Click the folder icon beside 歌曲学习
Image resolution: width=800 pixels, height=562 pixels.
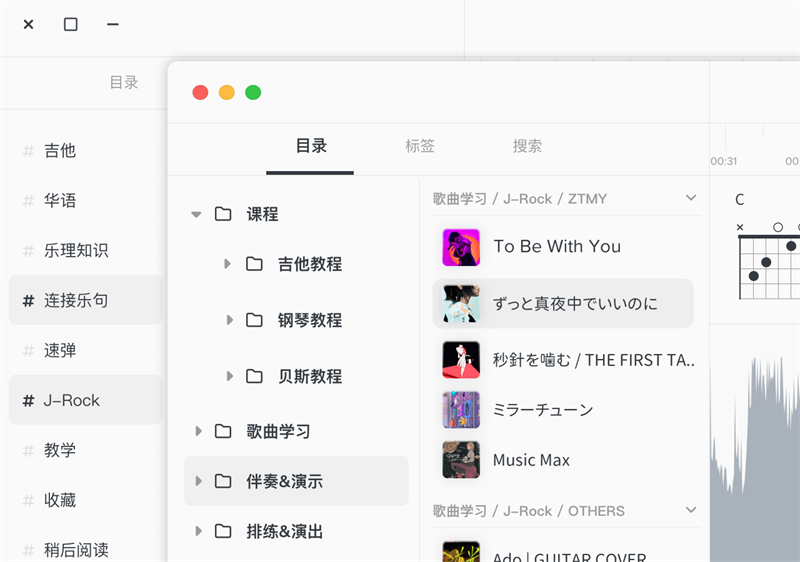(223, 431)
